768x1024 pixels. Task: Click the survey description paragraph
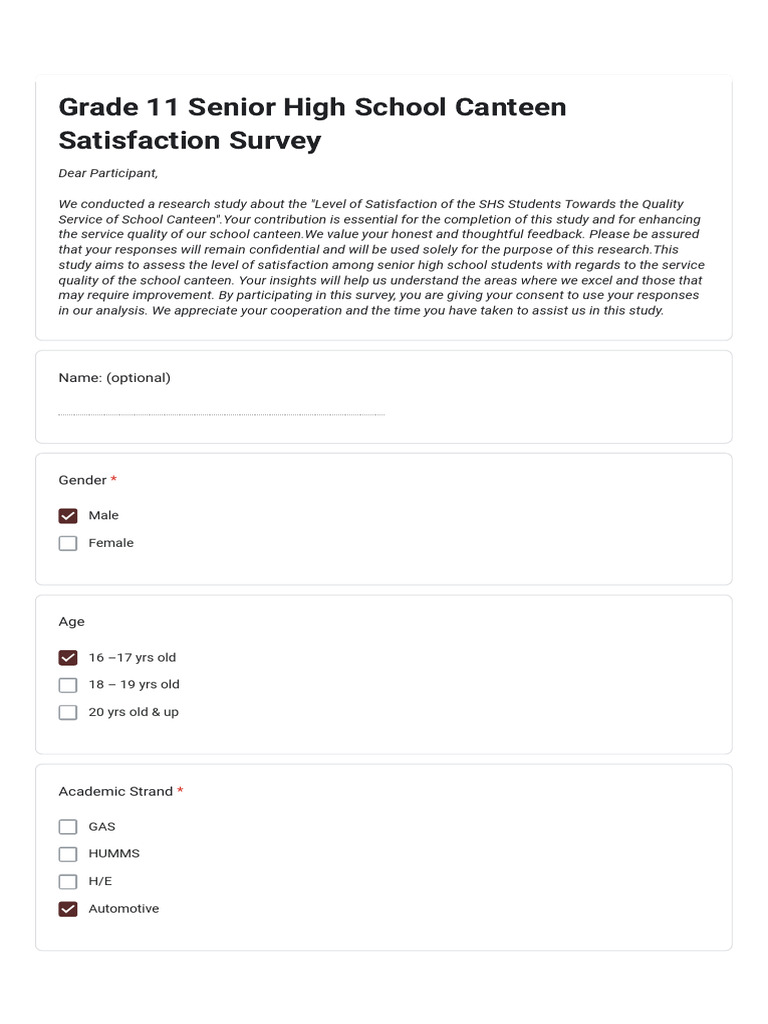click(380, 257)
